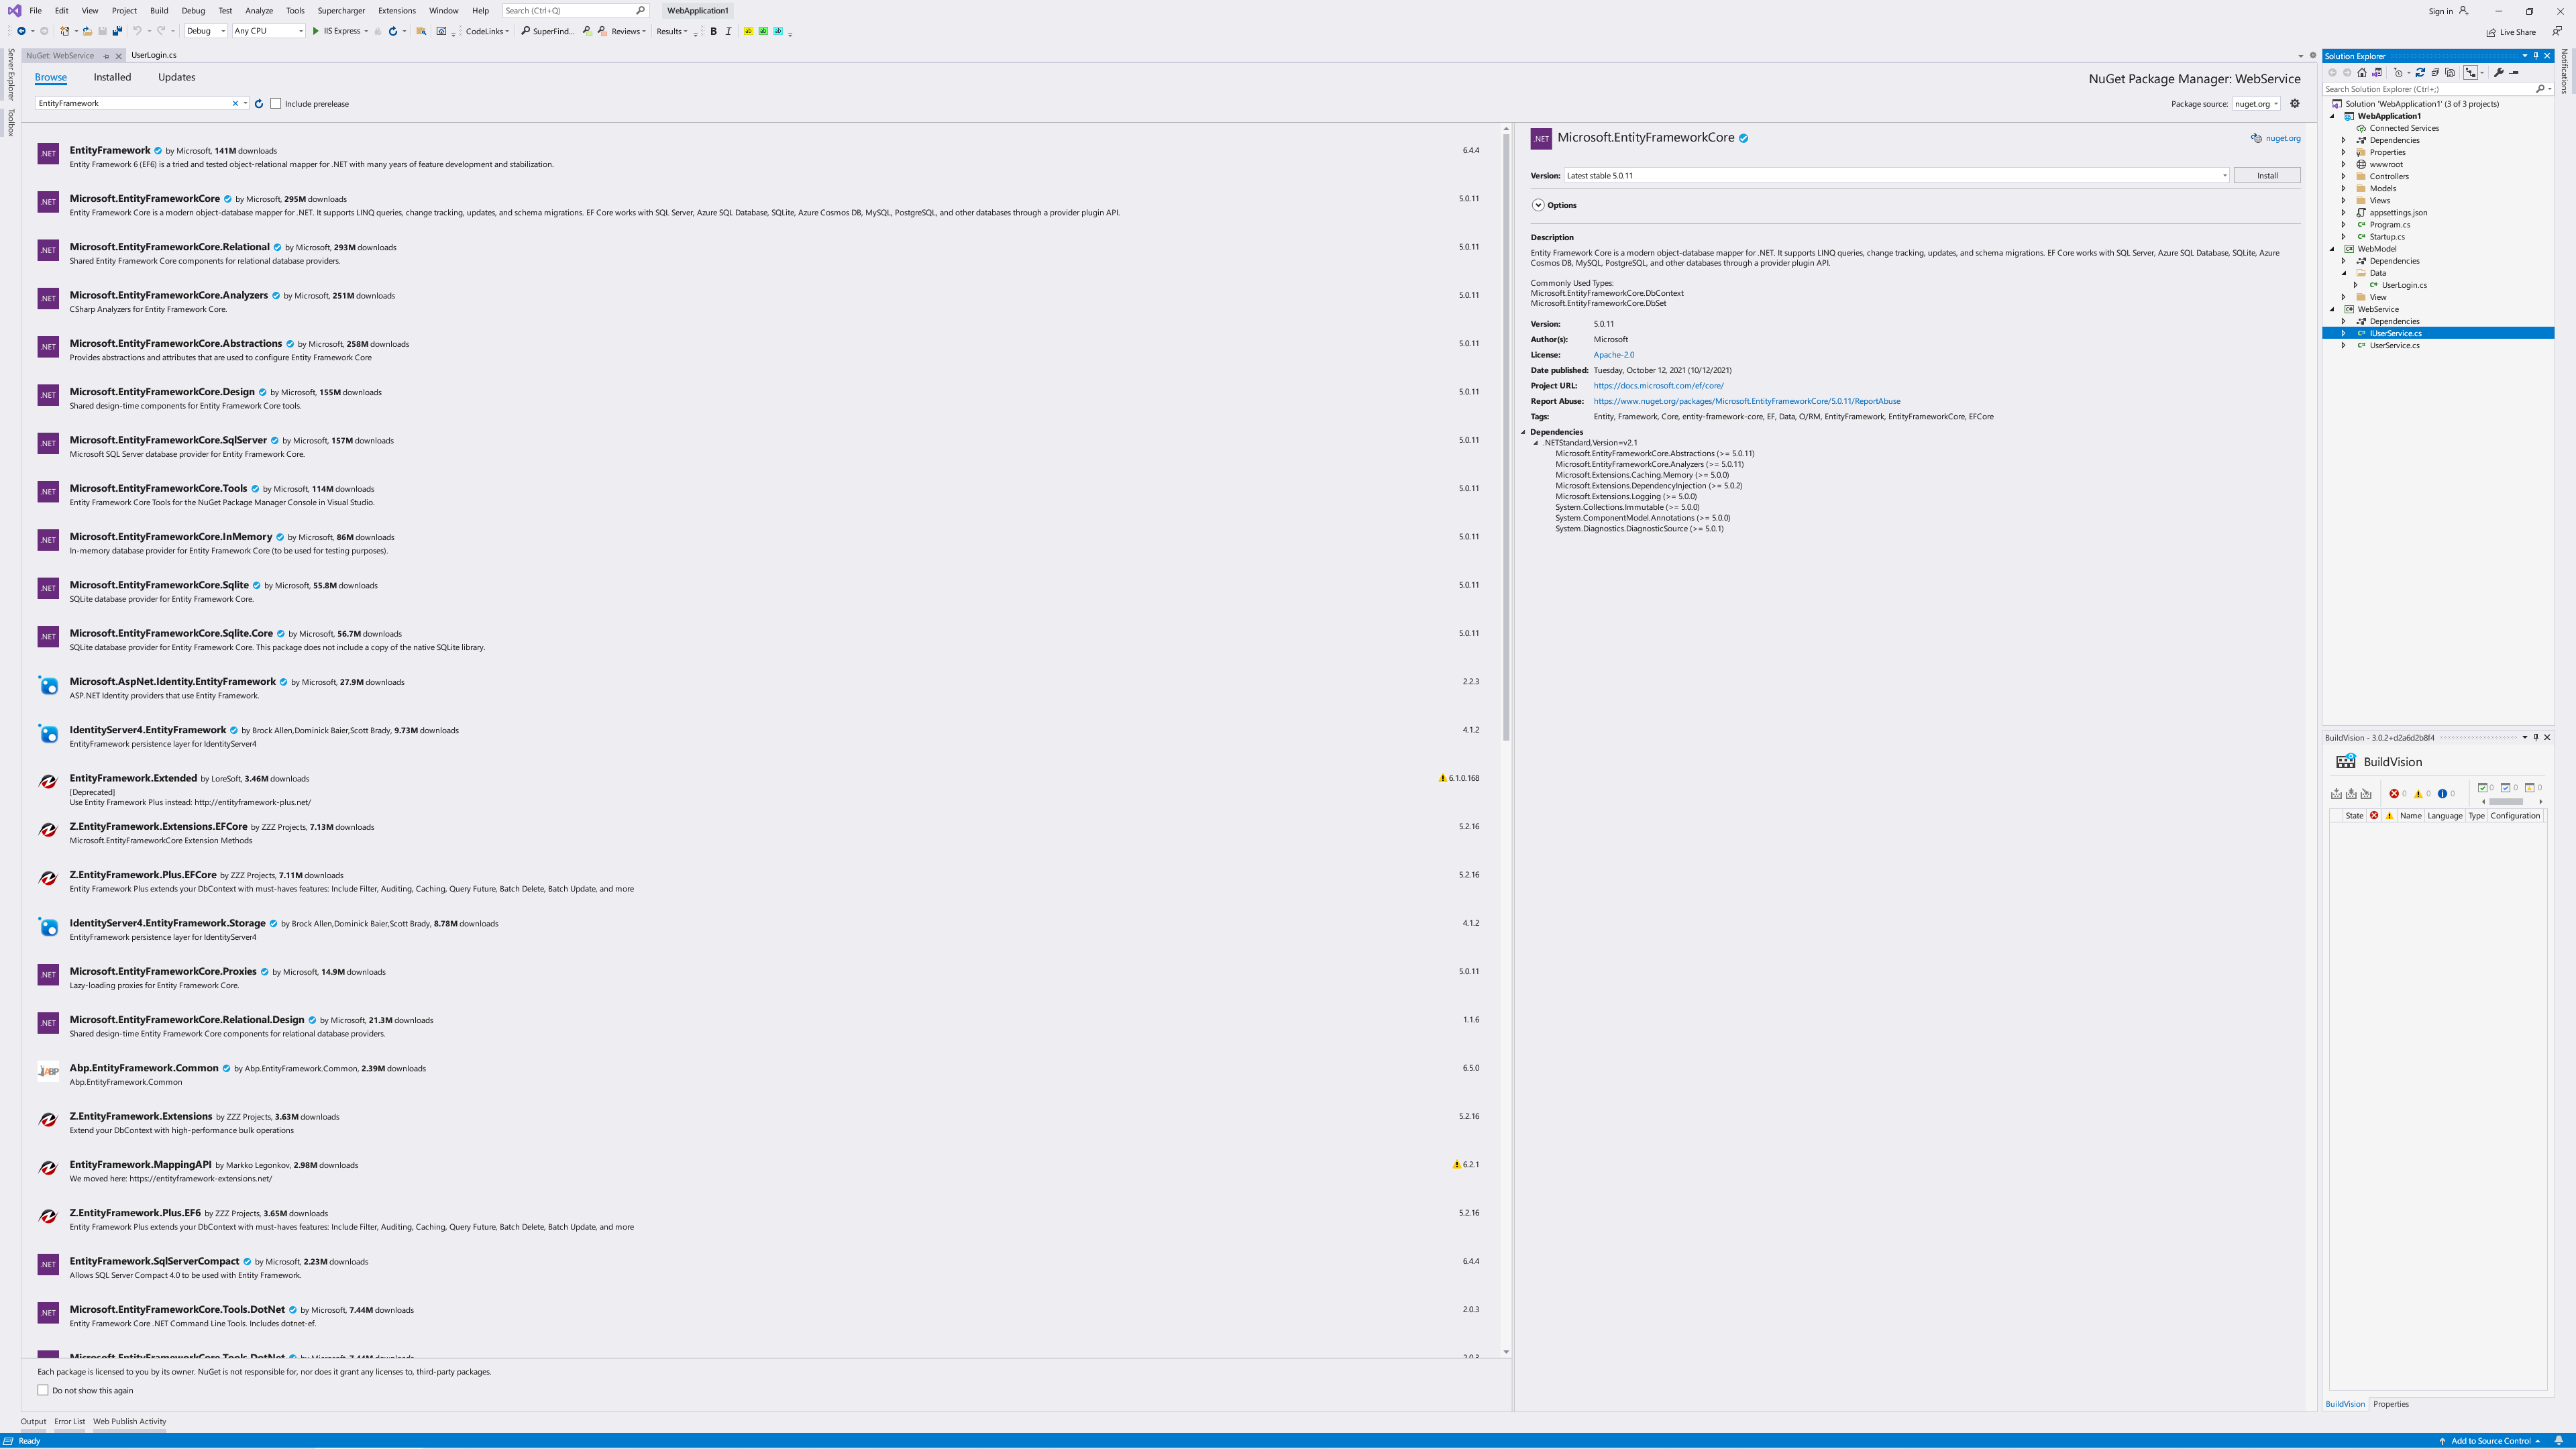Open Solution Explorer Properties wrench icon
The height and width of the screenshot is (1449, 2576).
(x=2498, y=72)
